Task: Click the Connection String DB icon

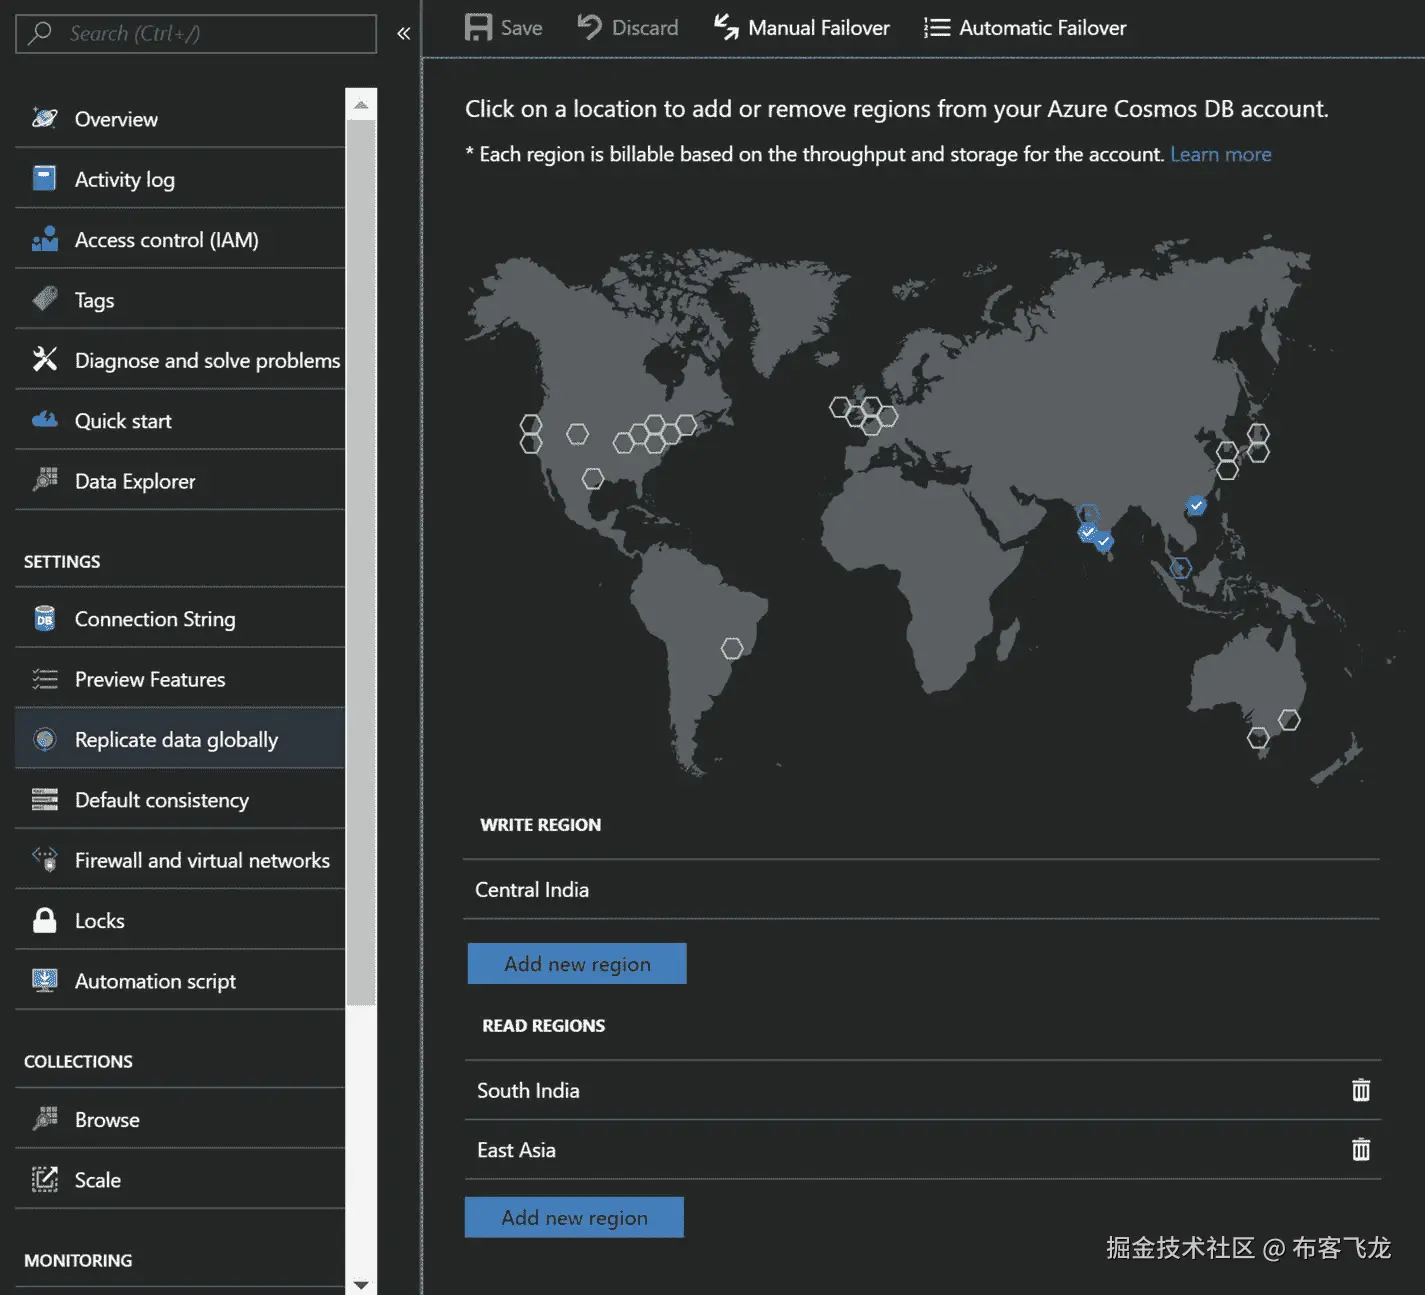Action: [x=45, y=618]
